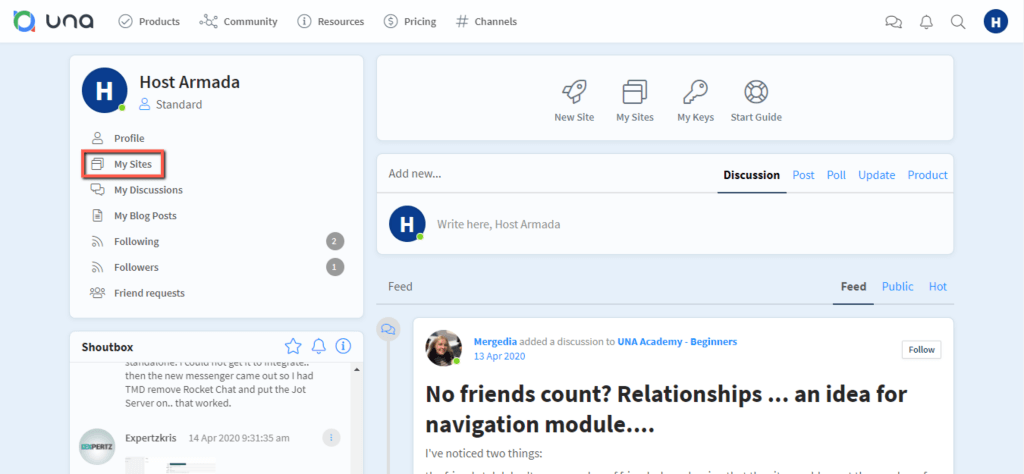Open My Keys key icon

[x=695, y=93]
